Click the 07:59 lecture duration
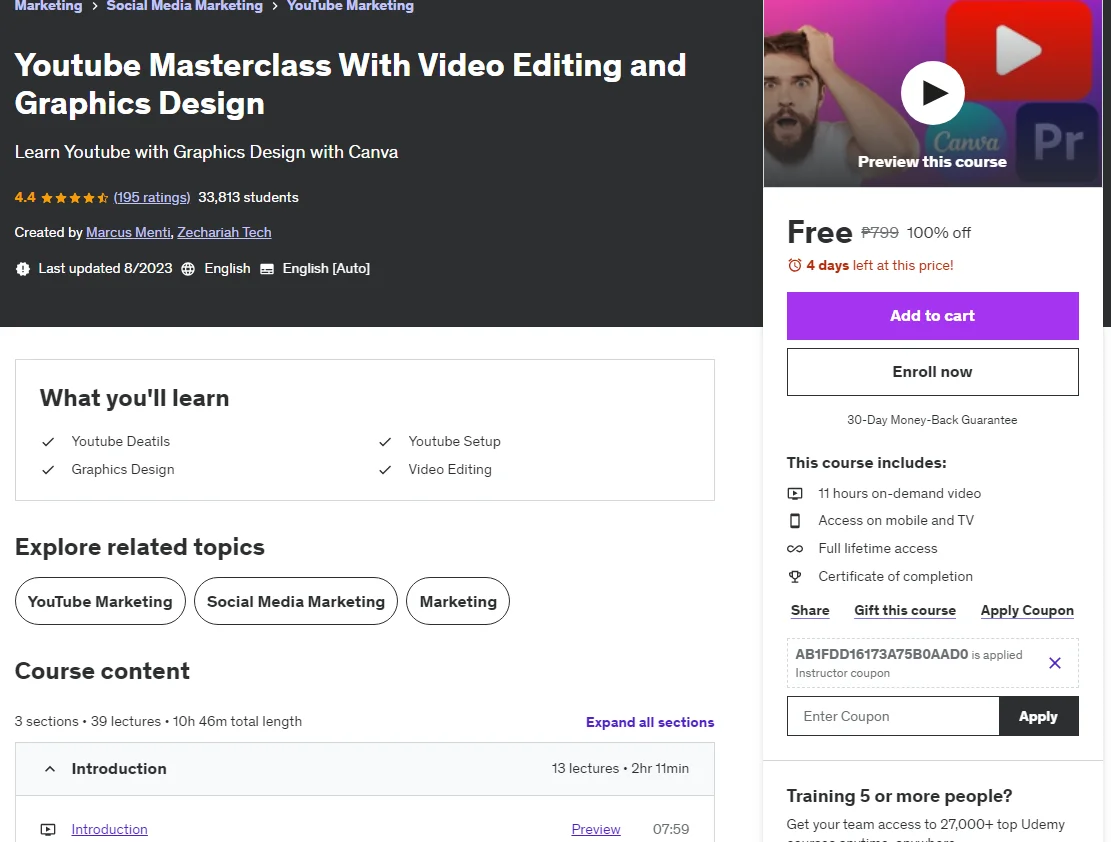This screenshot has width=1111, height=842. click(x=670, y=829)
